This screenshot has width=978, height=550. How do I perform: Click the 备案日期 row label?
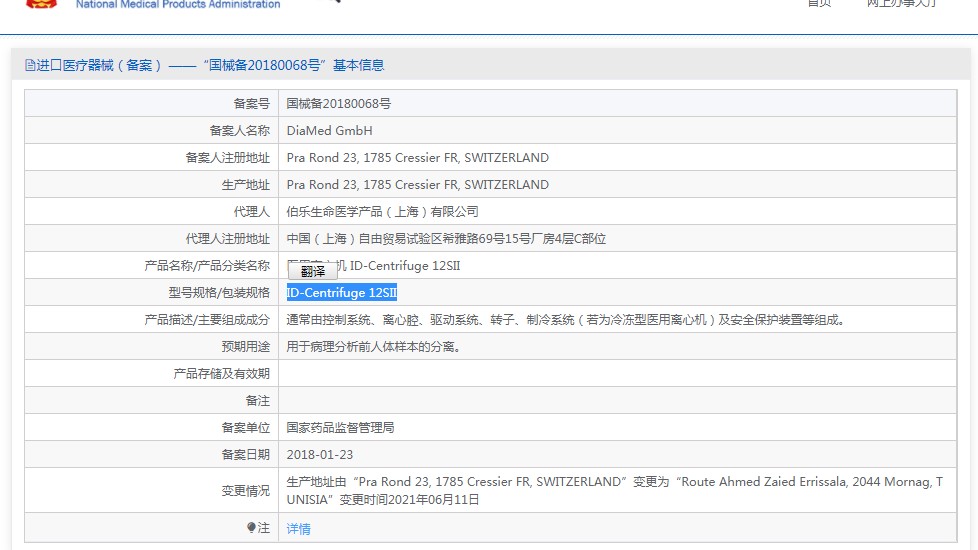[246, 455]
